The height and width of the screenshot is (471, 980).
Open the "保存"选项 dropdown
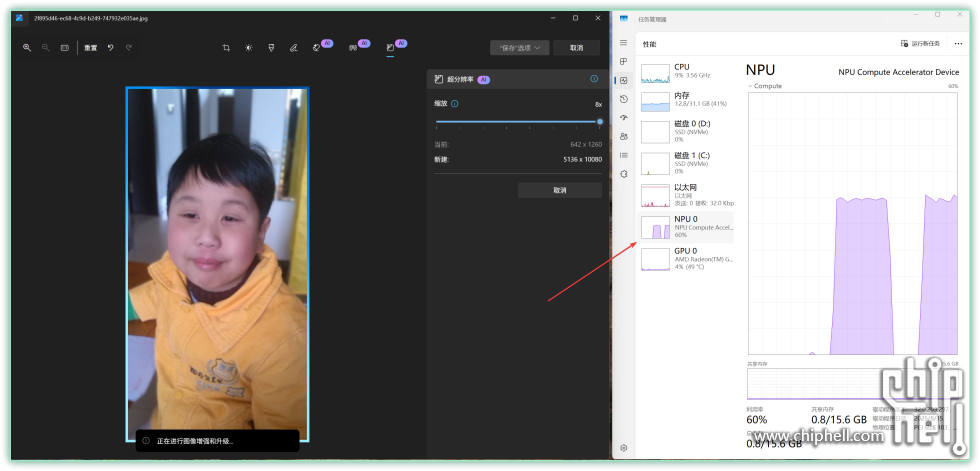pos(520,47)
